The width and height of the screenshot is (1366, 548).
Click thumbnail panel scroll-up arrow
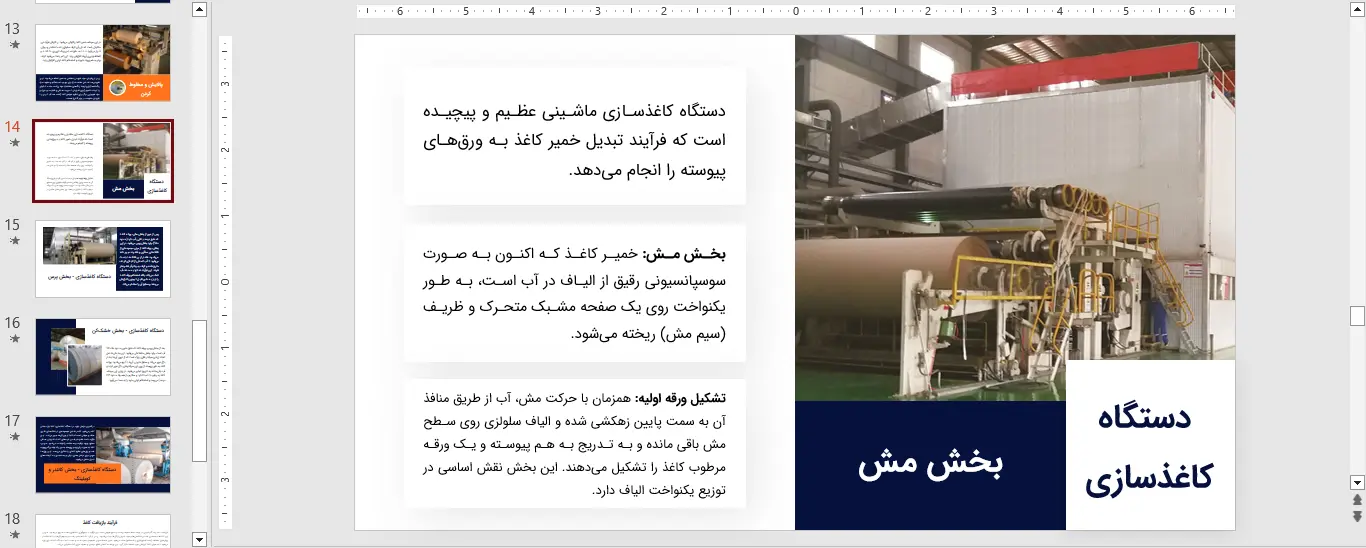[199, 10]
